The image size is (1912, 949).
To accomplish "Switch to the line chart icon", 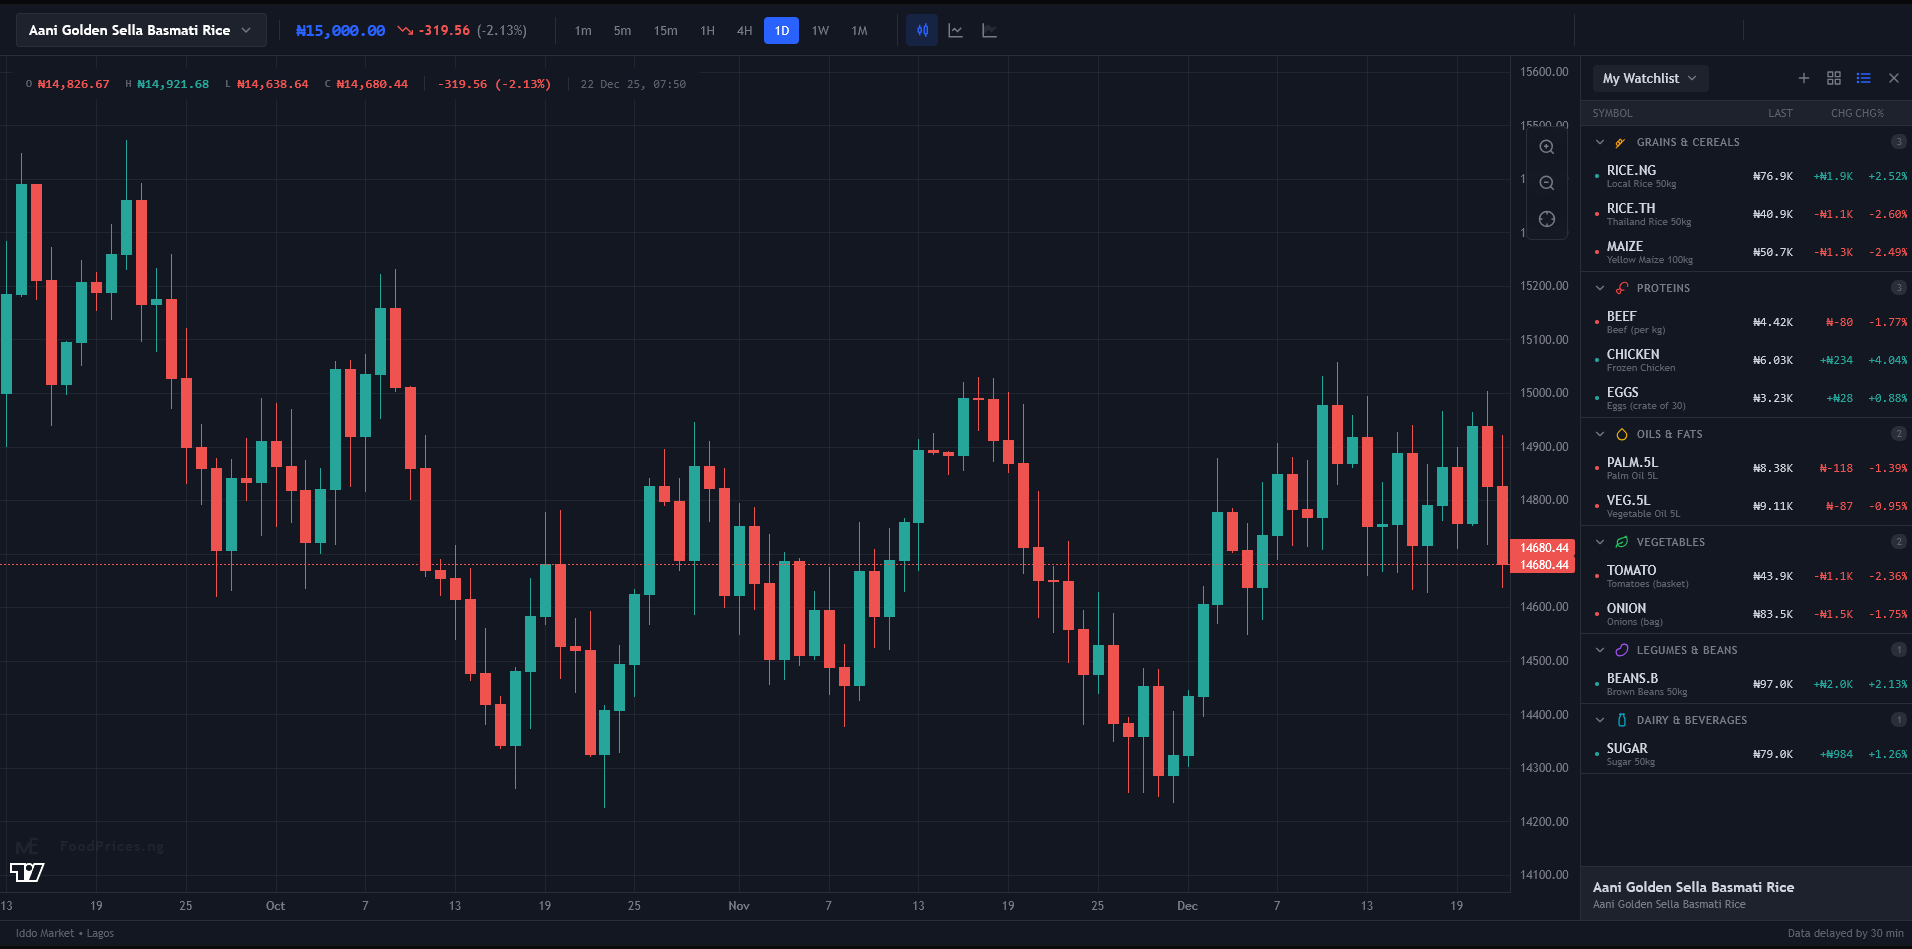I will (955, 30).
